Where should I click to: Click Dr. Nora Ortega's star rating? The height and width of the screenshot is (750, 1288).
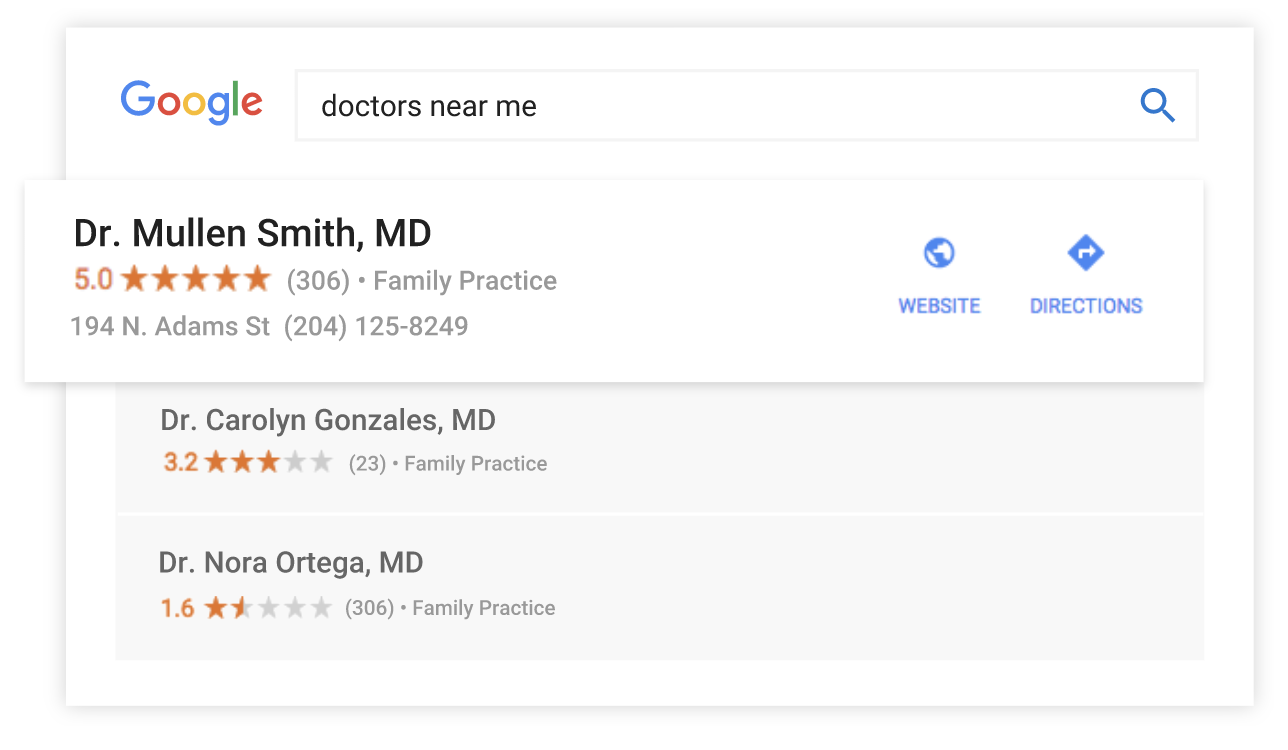268,607
